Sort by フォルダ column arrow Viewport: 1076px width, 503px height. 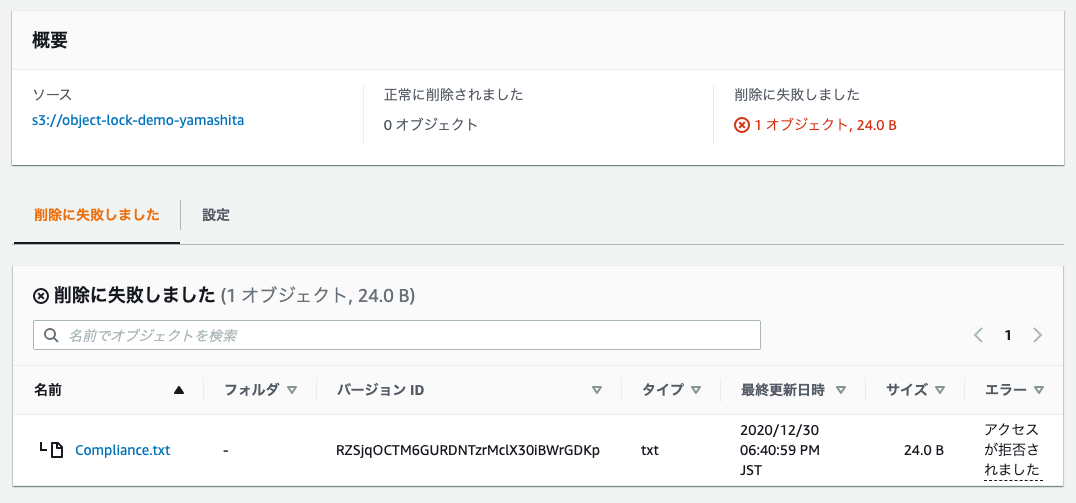(x=292, y=390)
